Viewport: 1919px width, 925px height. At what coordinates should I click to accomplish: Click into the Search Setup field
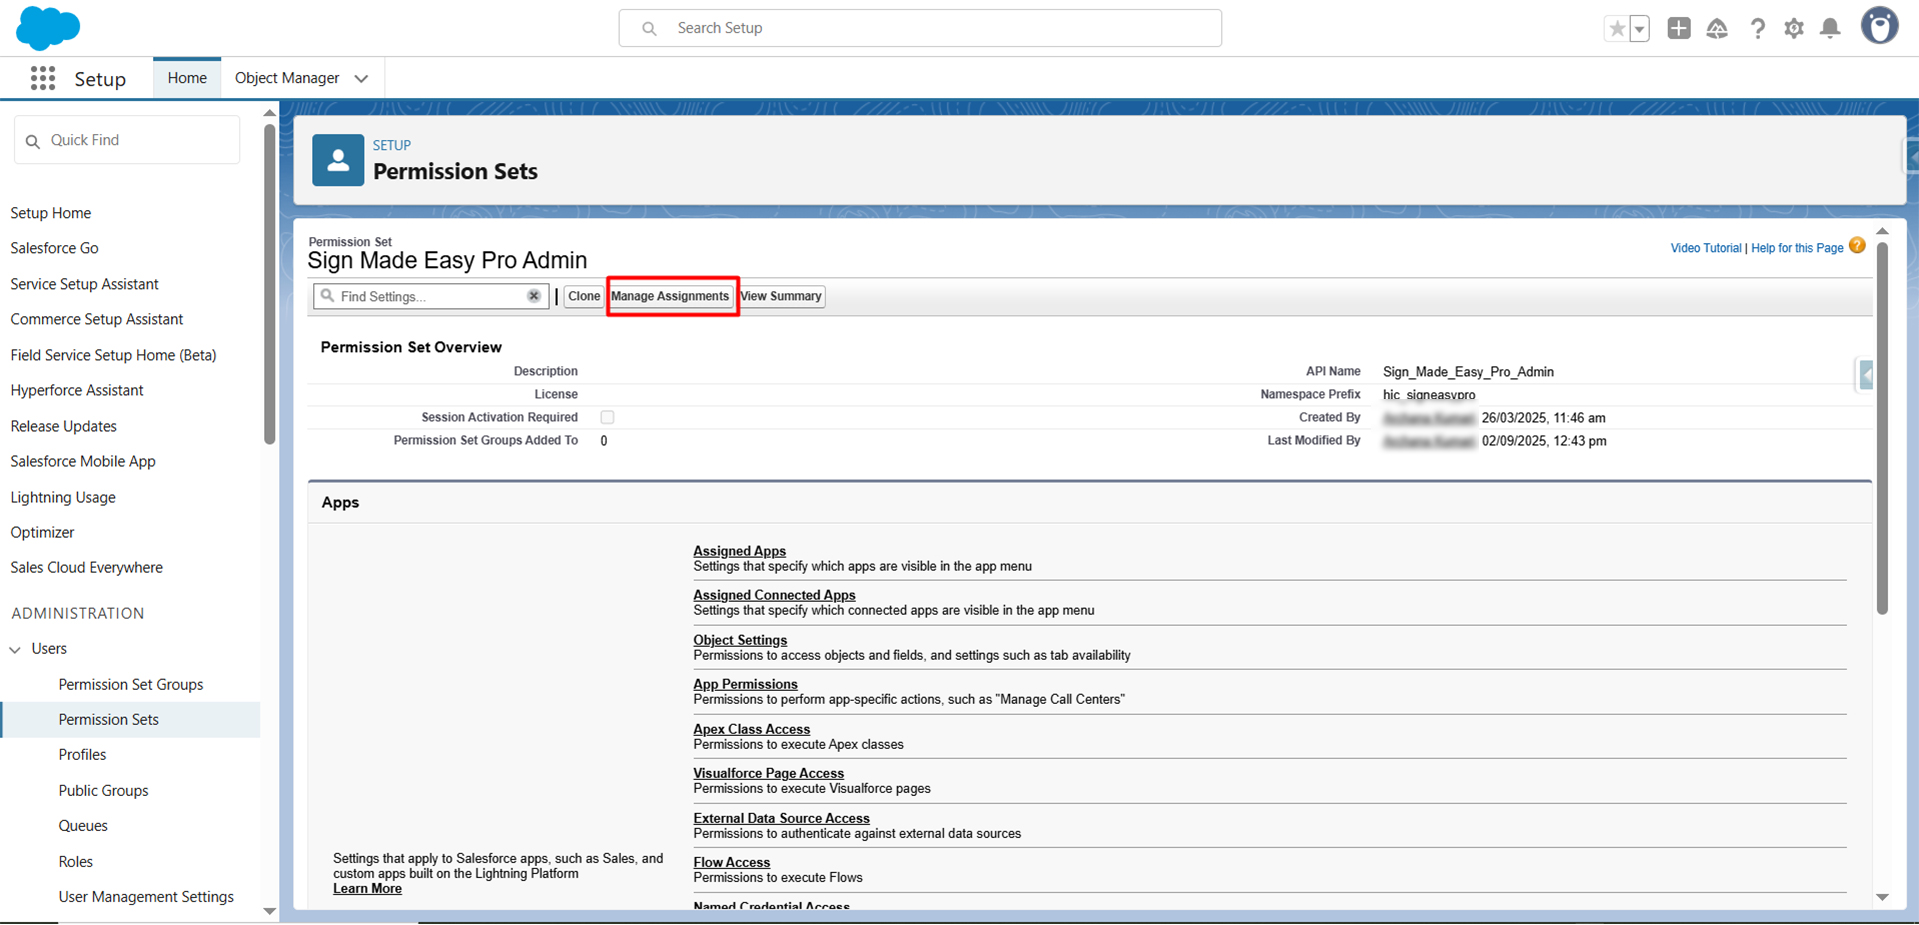click(920, 28)
